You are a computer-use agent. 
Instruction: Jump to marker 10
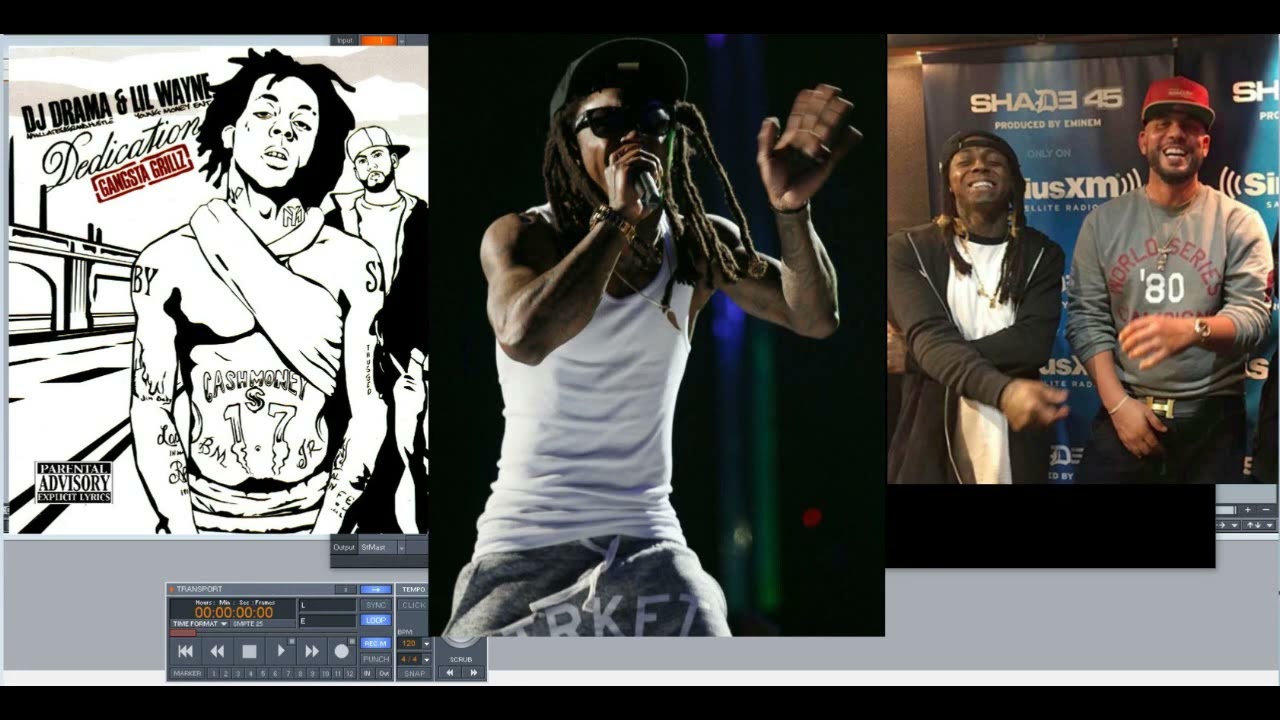[x=325, y=674]
